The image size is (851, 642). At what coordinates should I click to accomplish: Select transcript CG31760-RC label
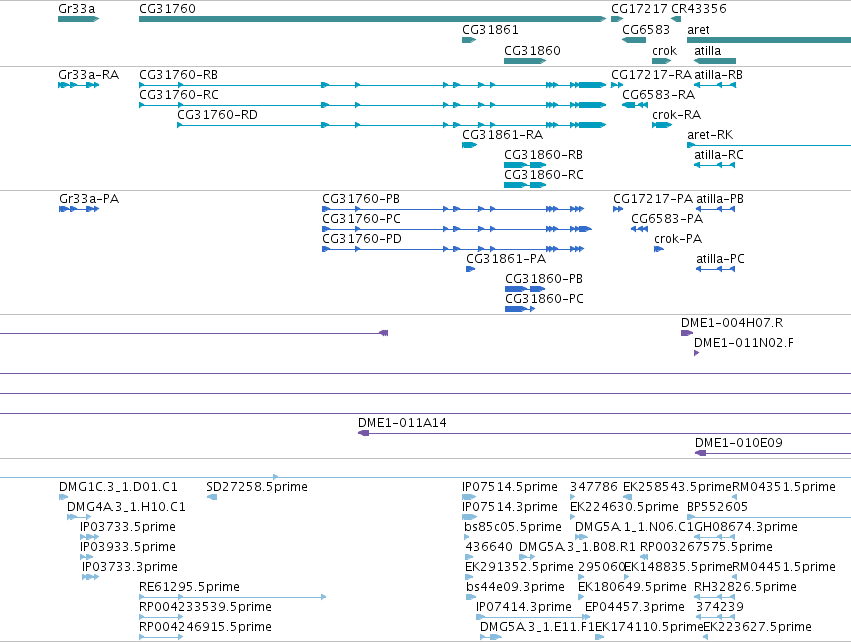pyautogui.click(x=179, y=94)
